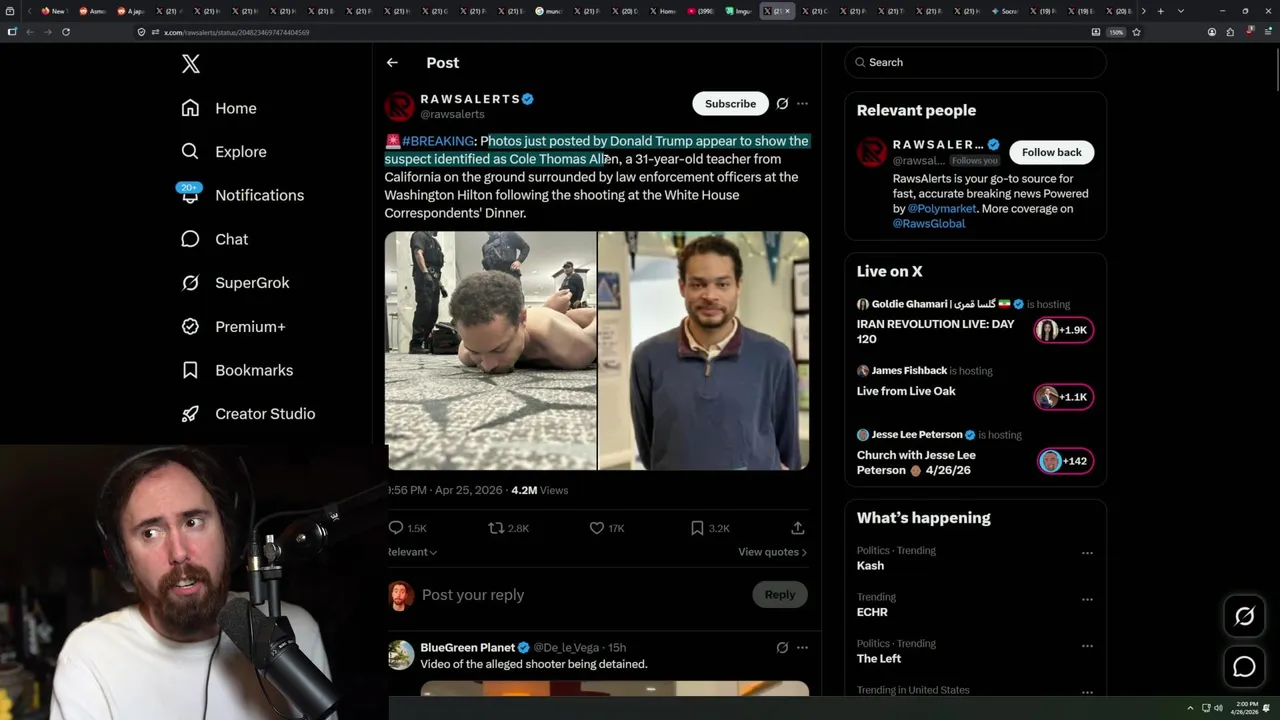Open more options for Kash trend
This screenshot has height=720, width=1280.
pyautogui.click(x=1087, y=553)
